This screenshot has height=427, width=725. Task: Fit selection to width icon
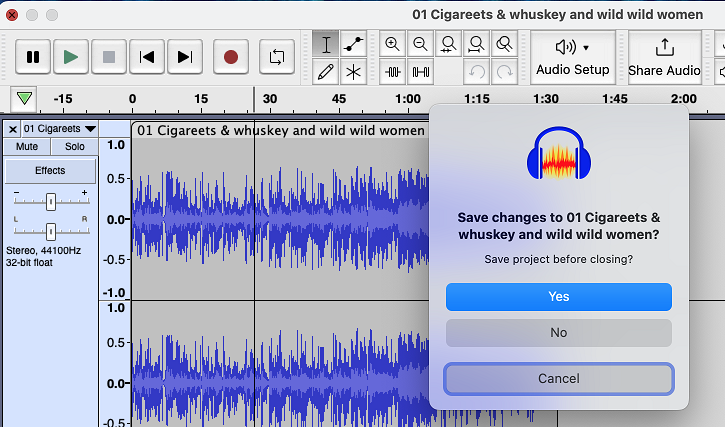(x=449, y=44)
